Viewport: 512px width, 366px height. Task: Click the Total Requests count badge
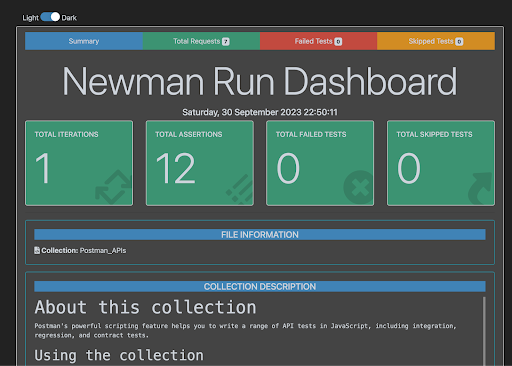tap(226, 42)
